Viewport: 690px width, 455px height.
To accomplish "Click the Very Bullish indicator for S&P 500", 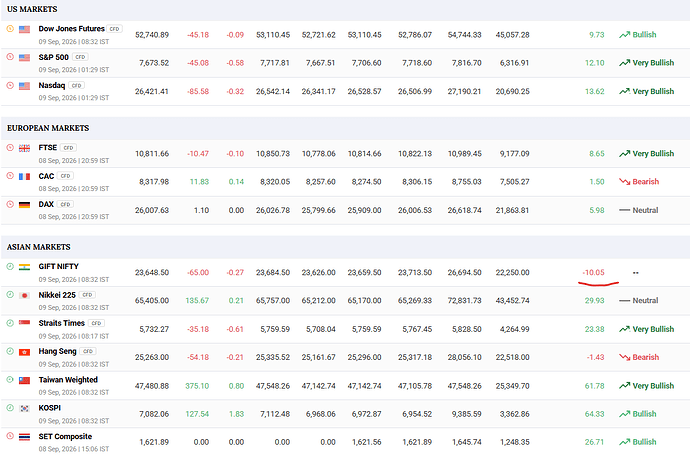I will [646, 63].
